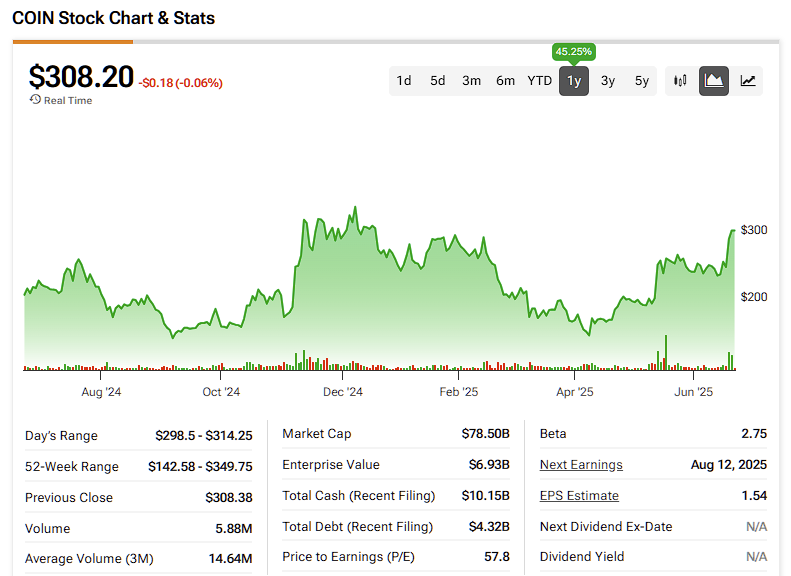Click the COIN Stock Chart & Stats heading
Viewport: 791px width, 576px height.
pos(114,18)
